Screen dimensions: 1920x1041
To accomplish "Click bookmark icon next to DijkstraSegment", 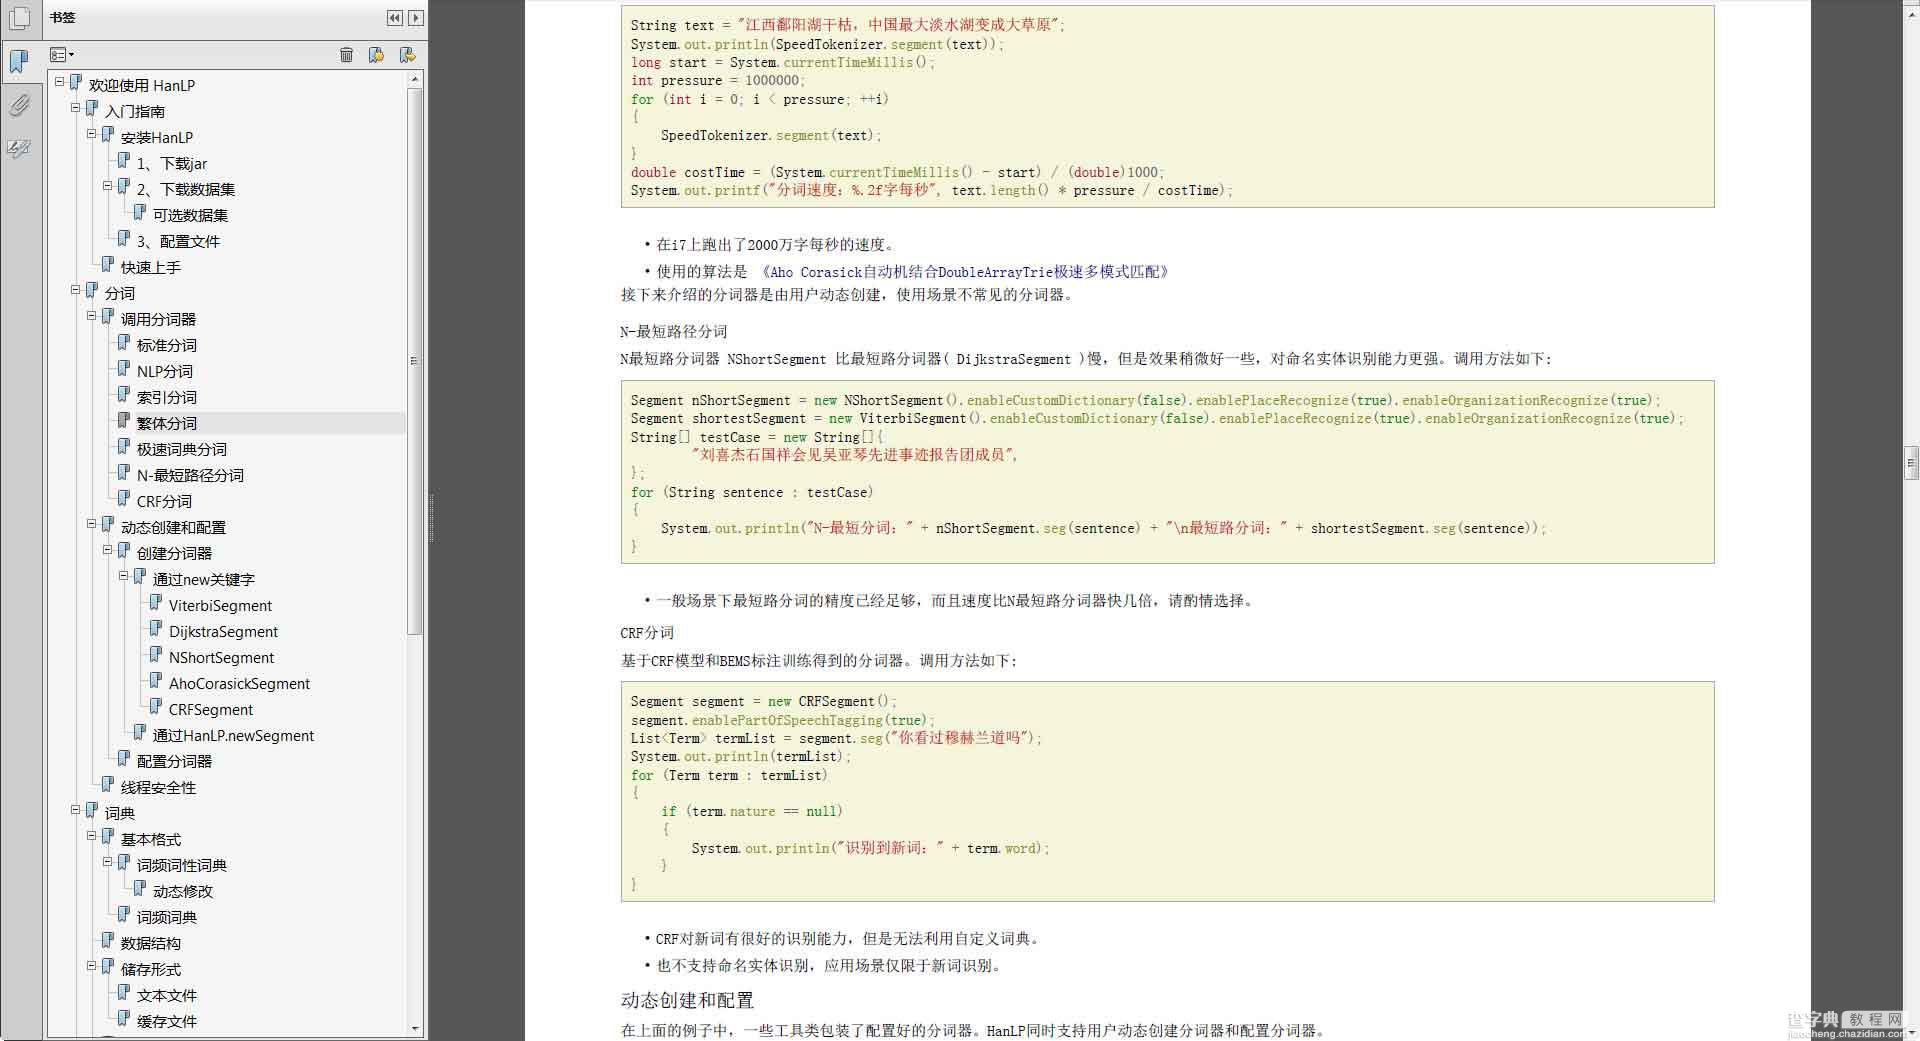I will click(x=156, y=629).
